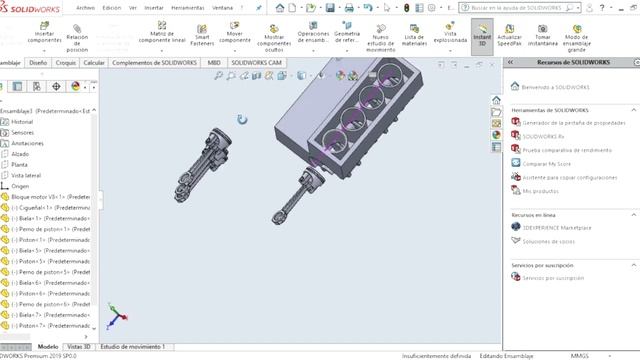Open the Herramientas menu
This screenshot has height=360, width=640.
[188, 8]
